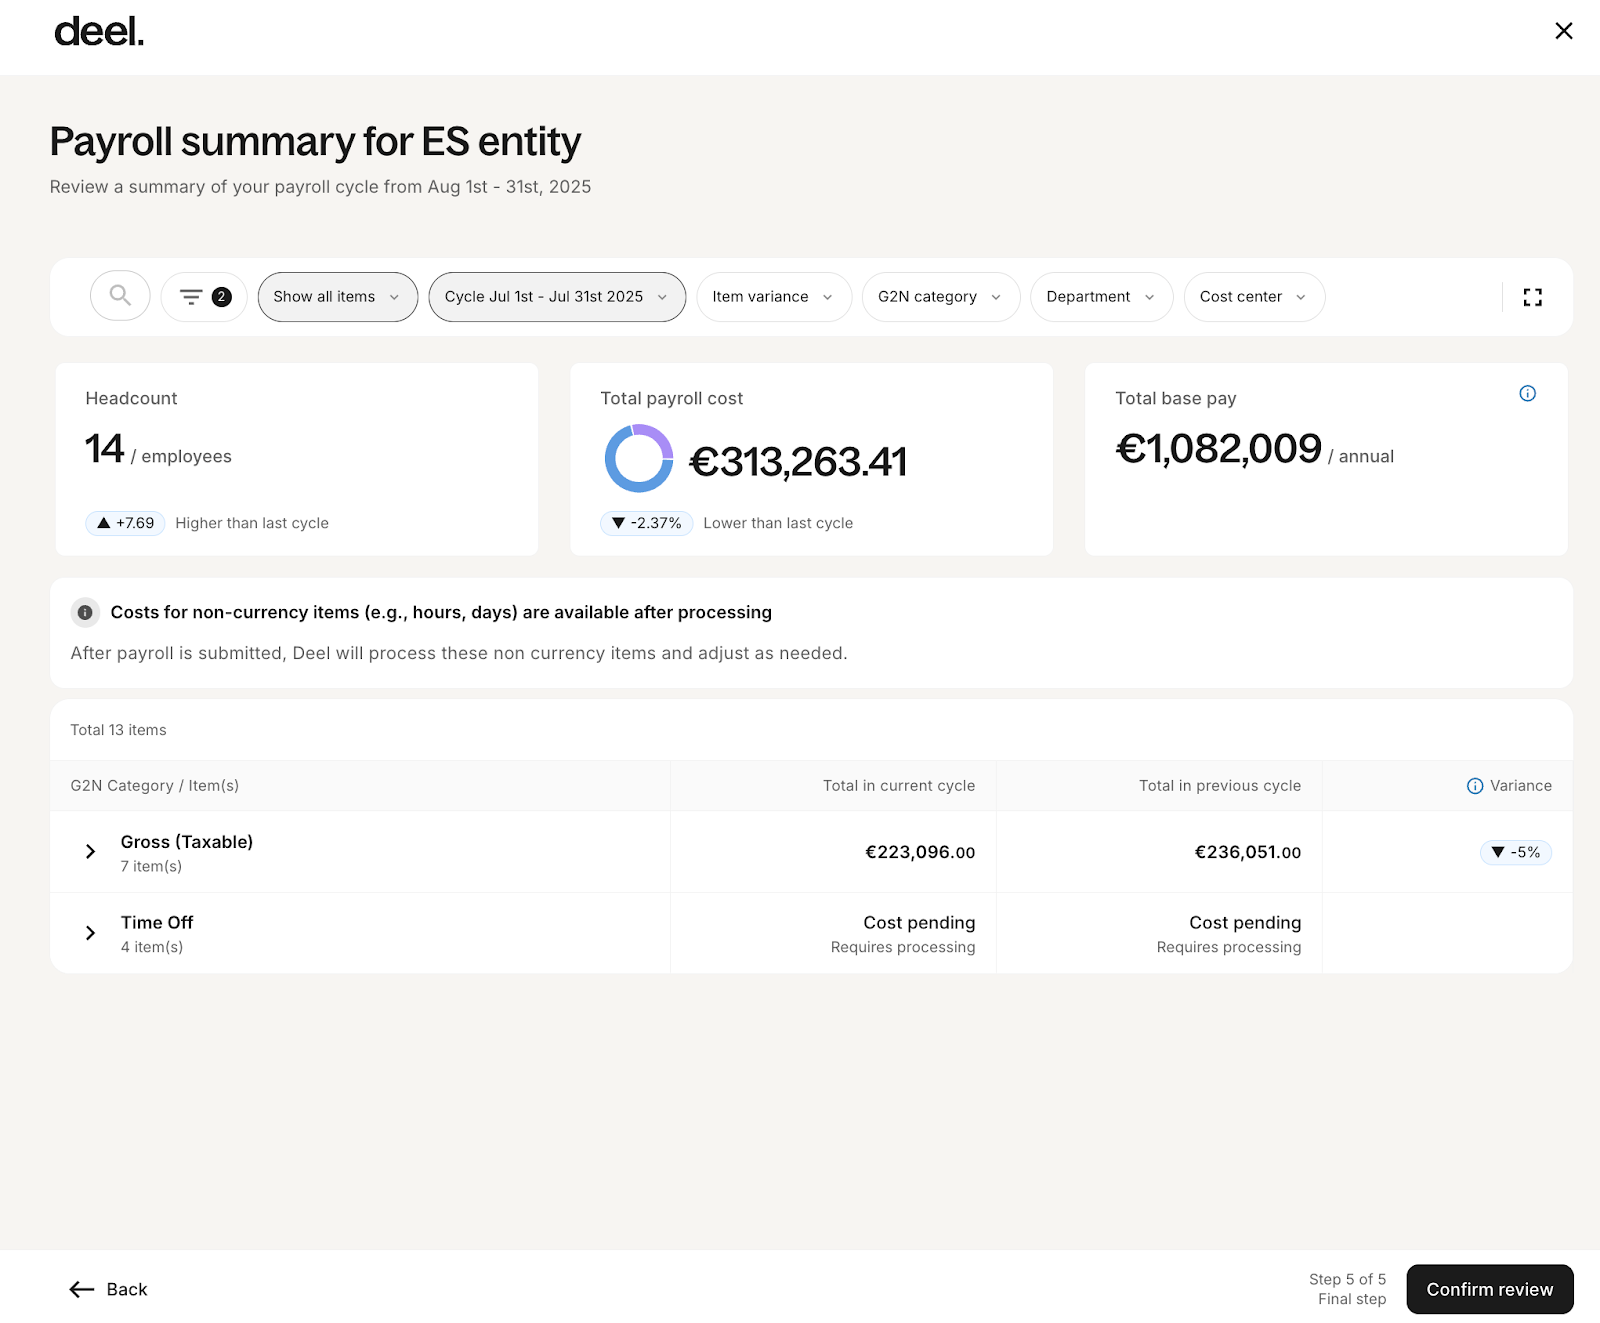Screen dimensions: 1600x1323
Task: Open the G2N category filter dropdown
Action: tap(940, 297)
